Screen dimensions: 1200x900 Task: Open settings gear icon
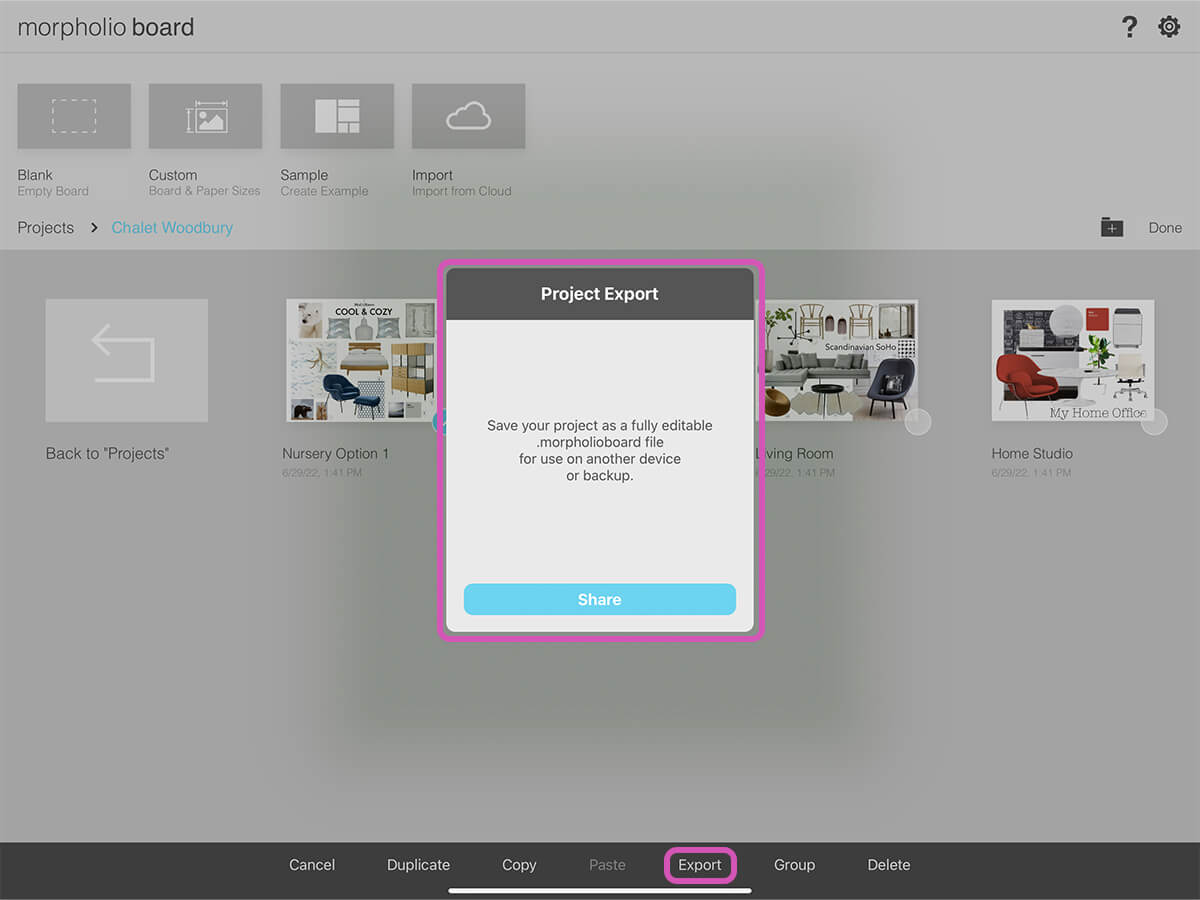point(1169,27)
